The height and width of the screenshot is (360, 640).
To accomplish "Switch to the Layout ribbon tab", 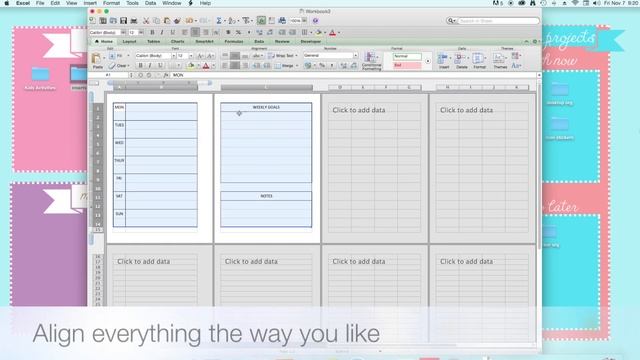I will point(129,42).
